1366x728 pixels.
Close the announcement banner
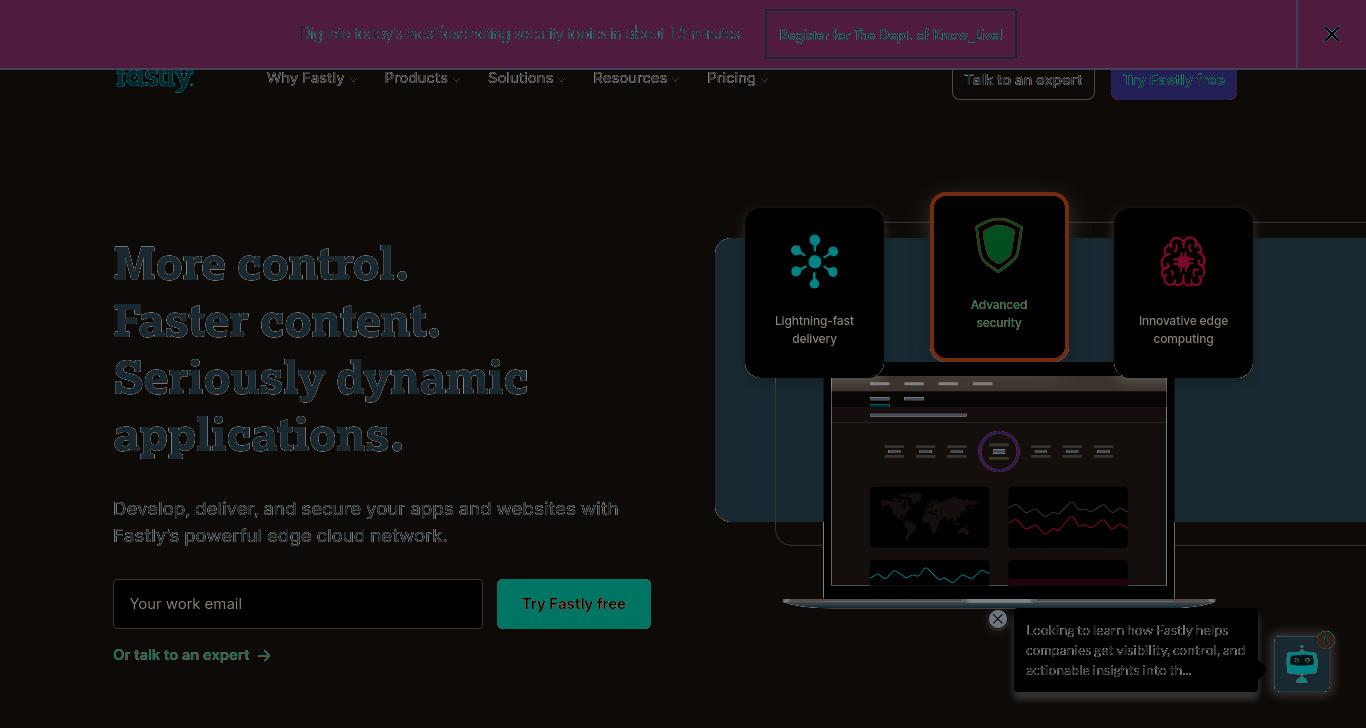point(1332,34)
